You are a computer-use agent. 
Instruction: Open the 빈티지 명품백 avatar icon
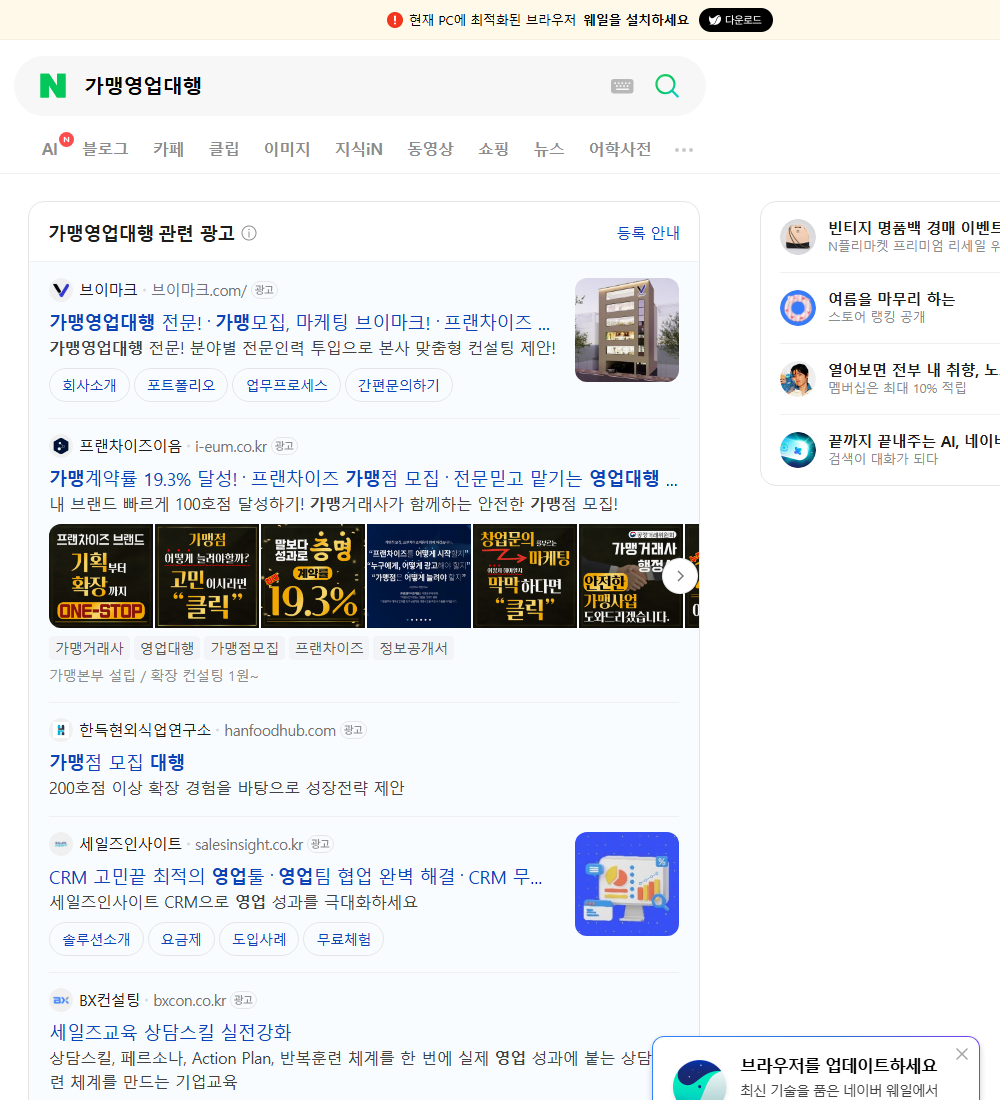pos(798,236)
